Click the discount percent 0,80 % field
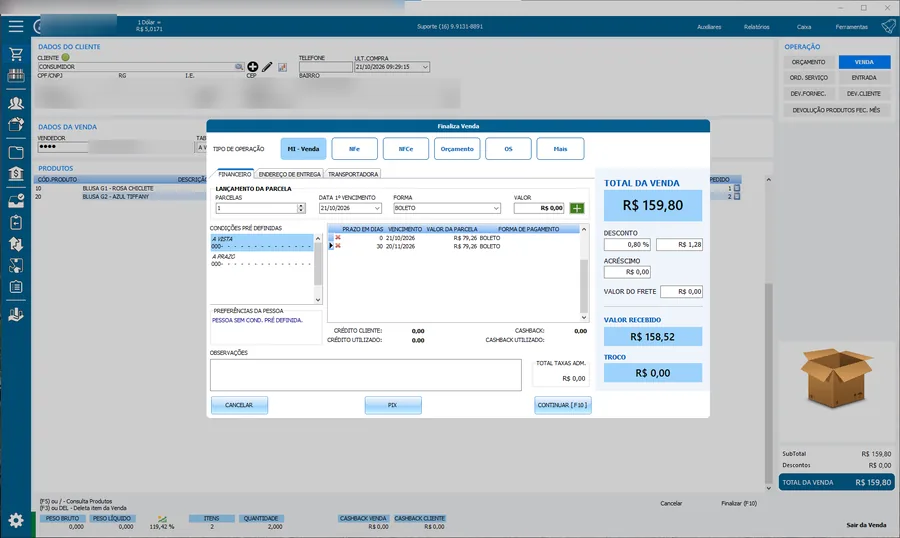This screenshot has width=900, height=538. [627, 245]
